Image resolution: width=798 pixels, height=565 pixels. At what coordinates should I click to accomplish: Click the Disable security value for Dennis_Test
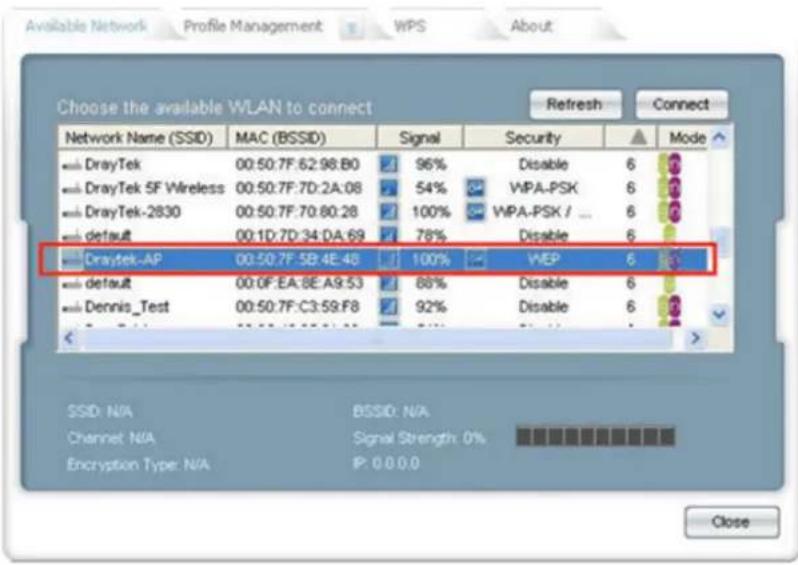pos(543,307)
